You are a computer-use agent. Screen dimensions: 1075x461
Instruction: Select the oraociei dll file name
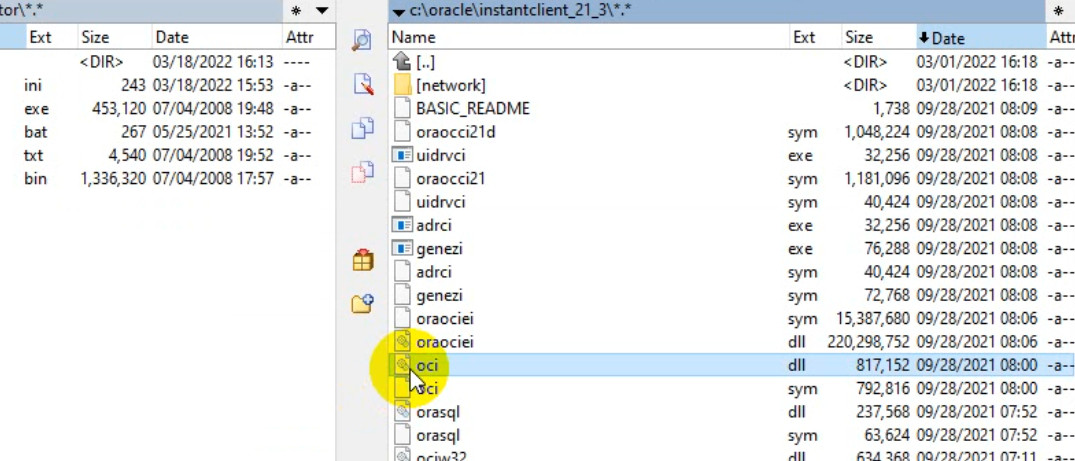444,342
